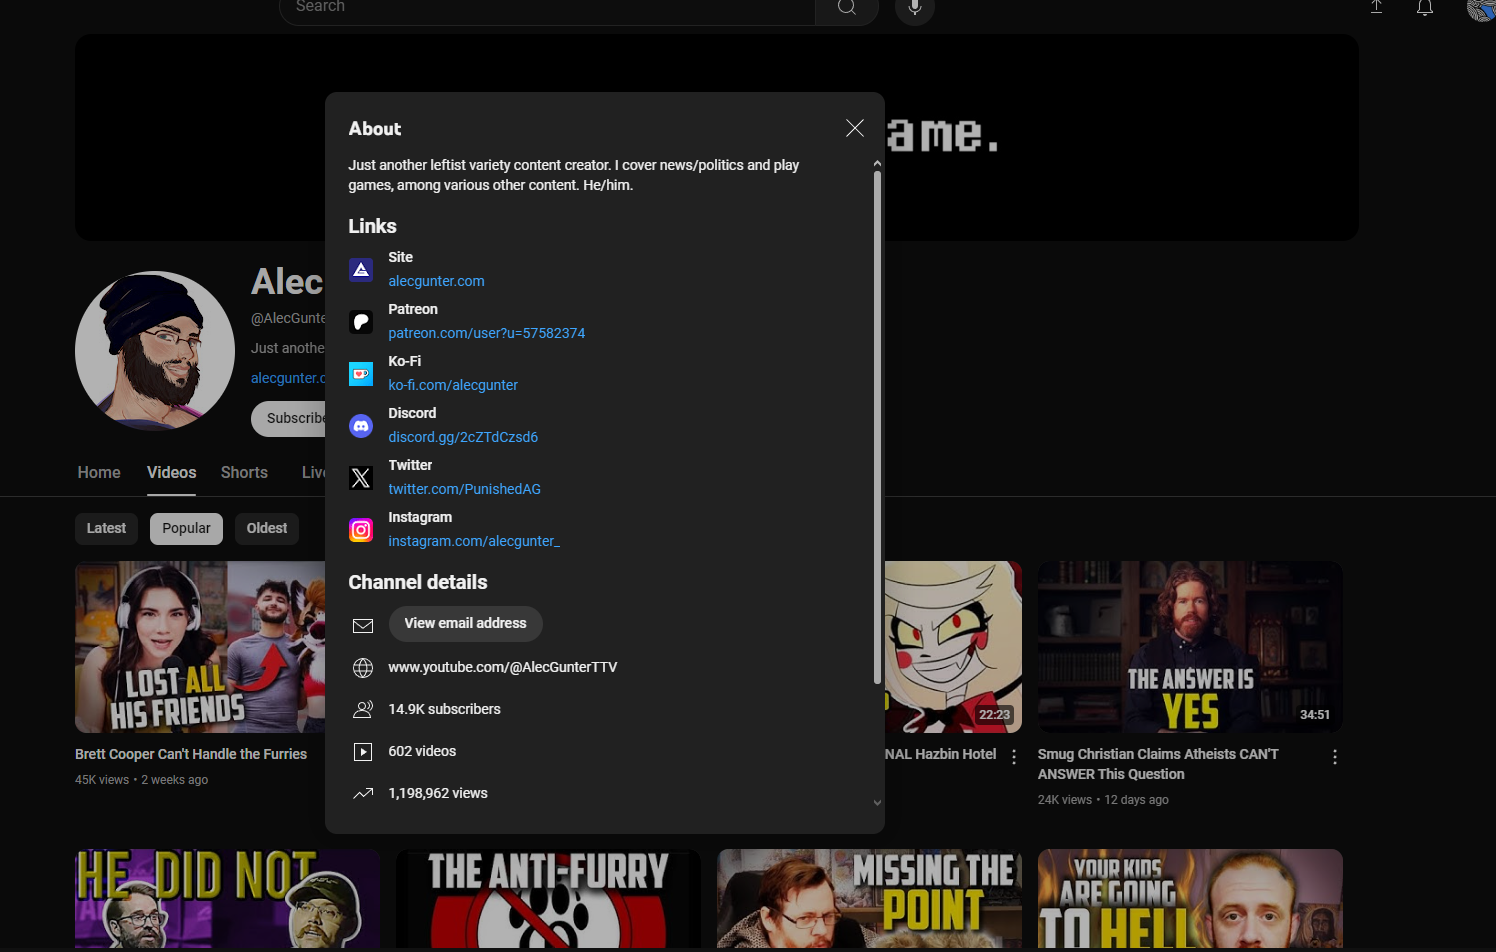This screenshot has width=1496, height=952.
Task: Open HE DID NOT video thumbnail
Action: pos(227,898)
